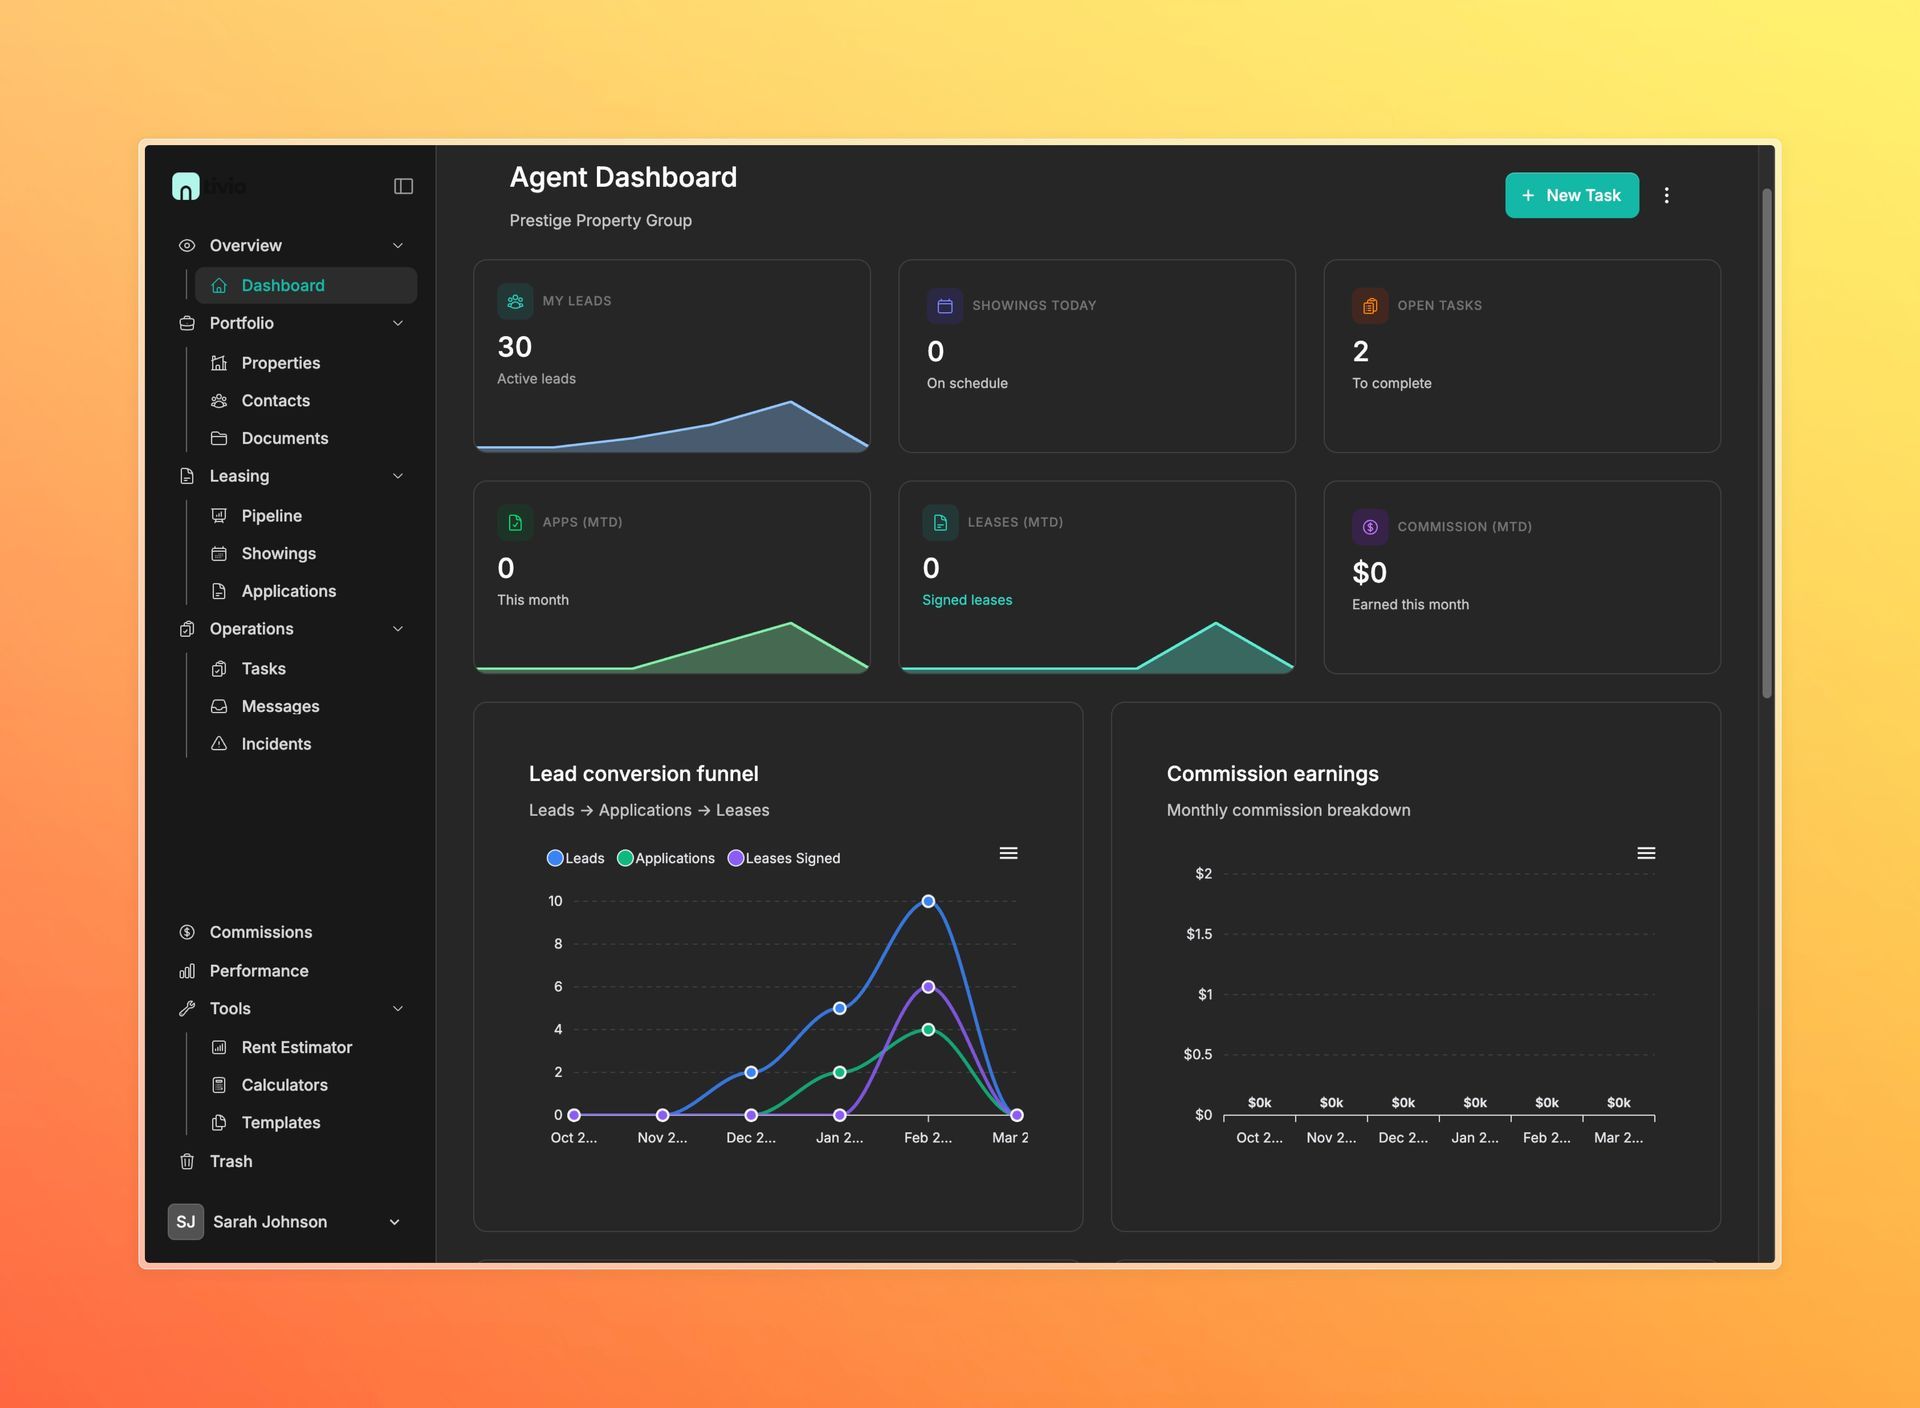
Task: Open the Documents folder icon
Action: pos(220,438)
